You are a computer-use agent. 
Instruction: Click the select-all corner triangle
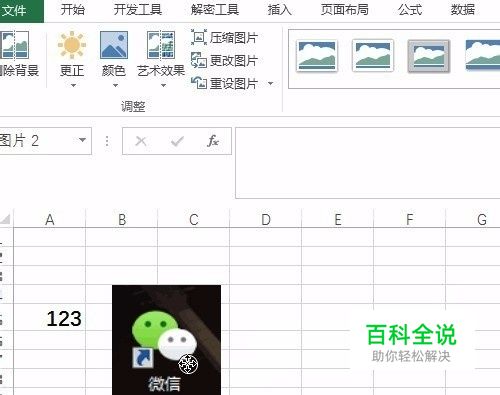6,219
